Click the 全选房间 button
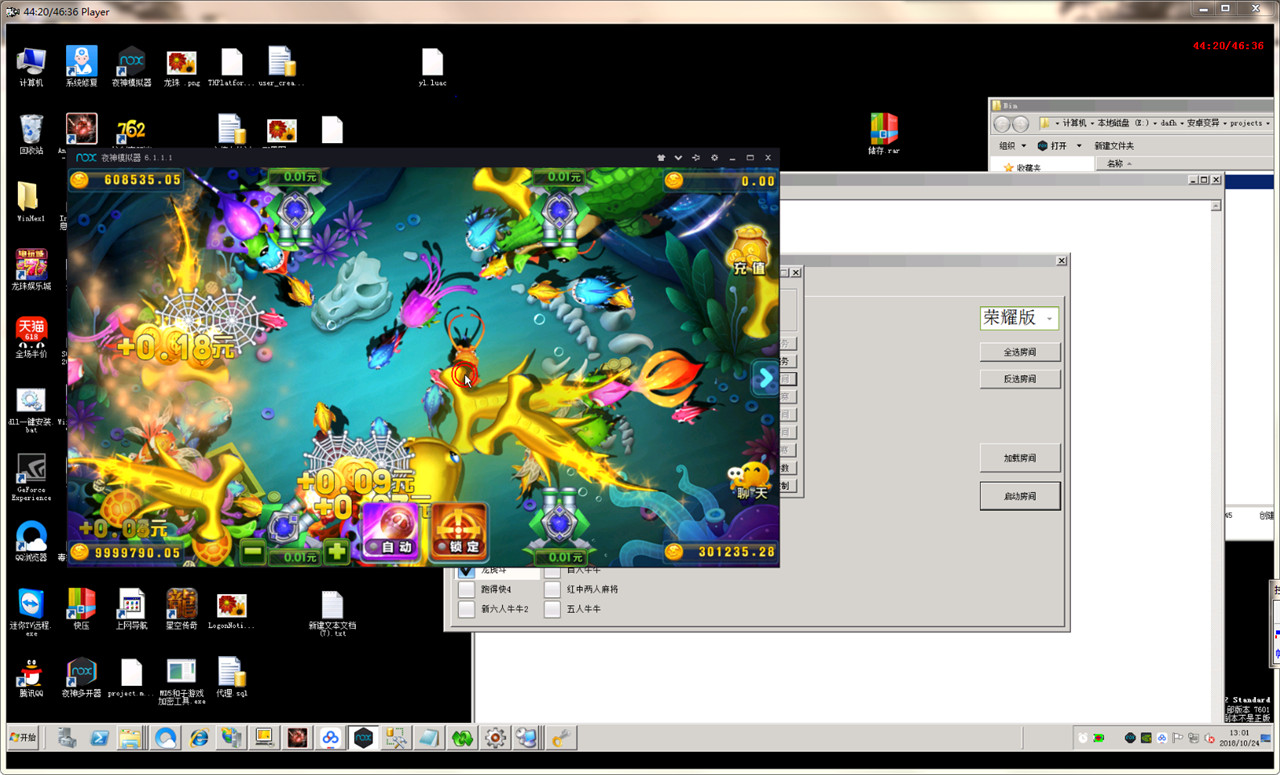The height and width of the screenshot is (775, 1280). tap(1019, 352)
